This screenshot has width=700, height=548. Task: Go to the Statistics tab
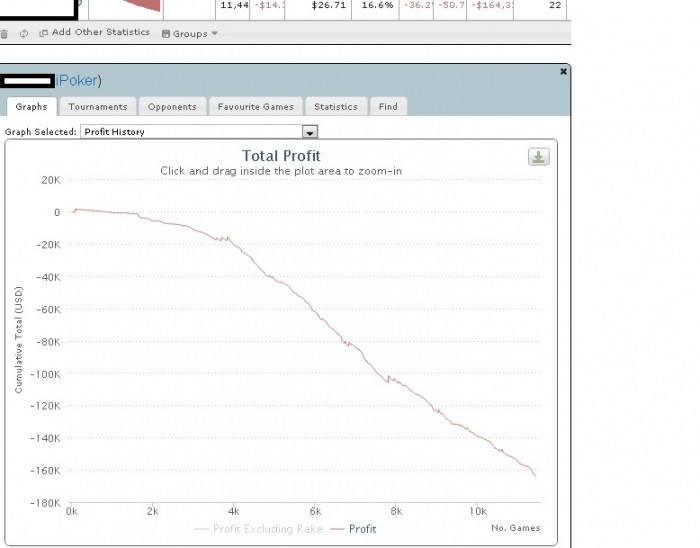pyautogui.click(x=336, y=107)
